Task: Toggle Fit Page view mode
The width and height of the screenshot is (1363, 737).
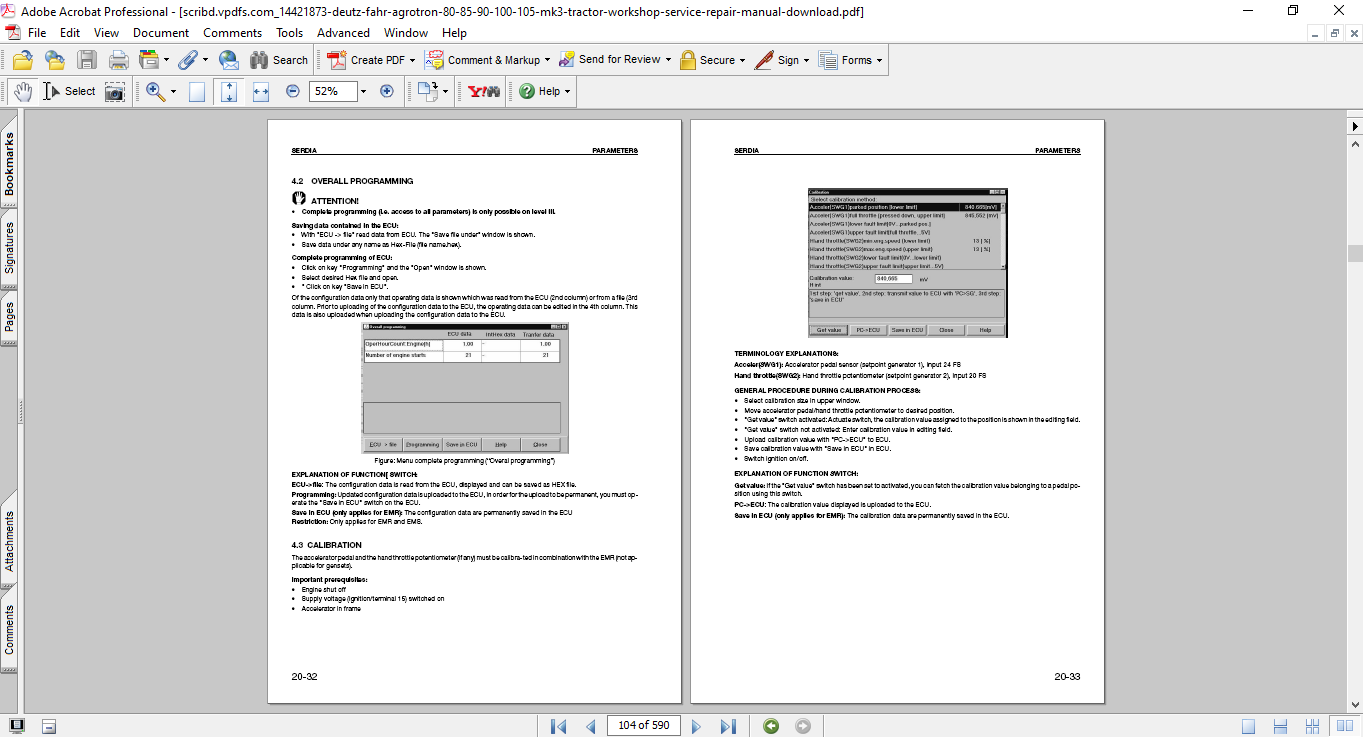Action: pyautogui.click(x=229, y=91)
